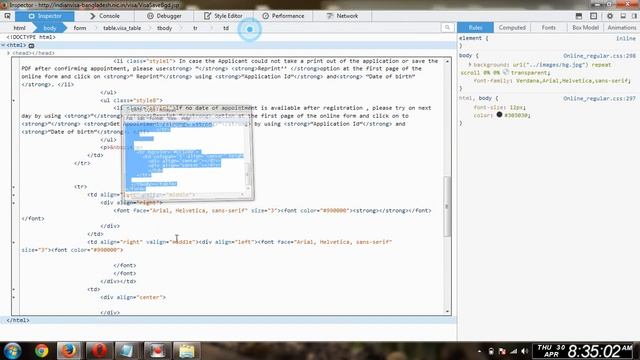Viewport: 640px width, 360px height.
Task: Click the volume speaker tray icon
Action: pos(525,351)
